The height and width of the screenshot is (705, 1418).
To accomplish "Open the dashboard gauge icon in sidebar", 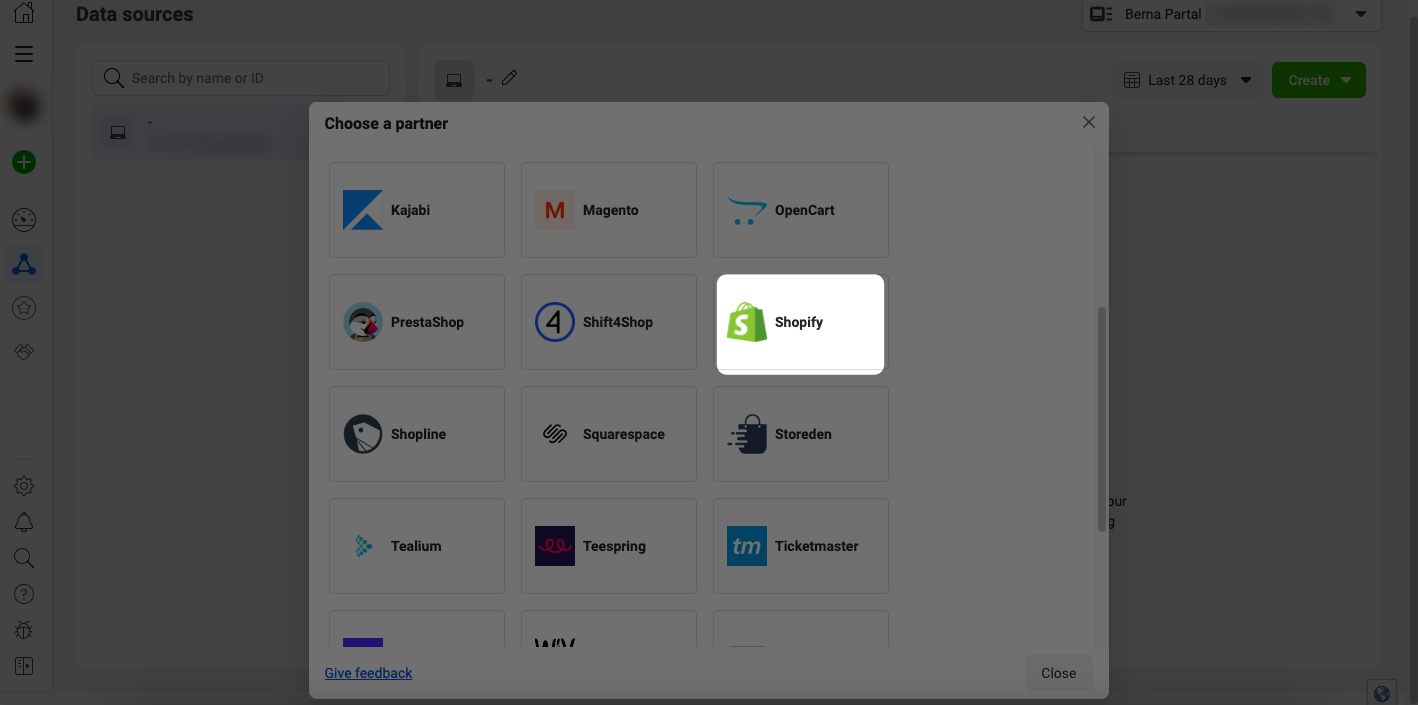I will tap(24, 220).
